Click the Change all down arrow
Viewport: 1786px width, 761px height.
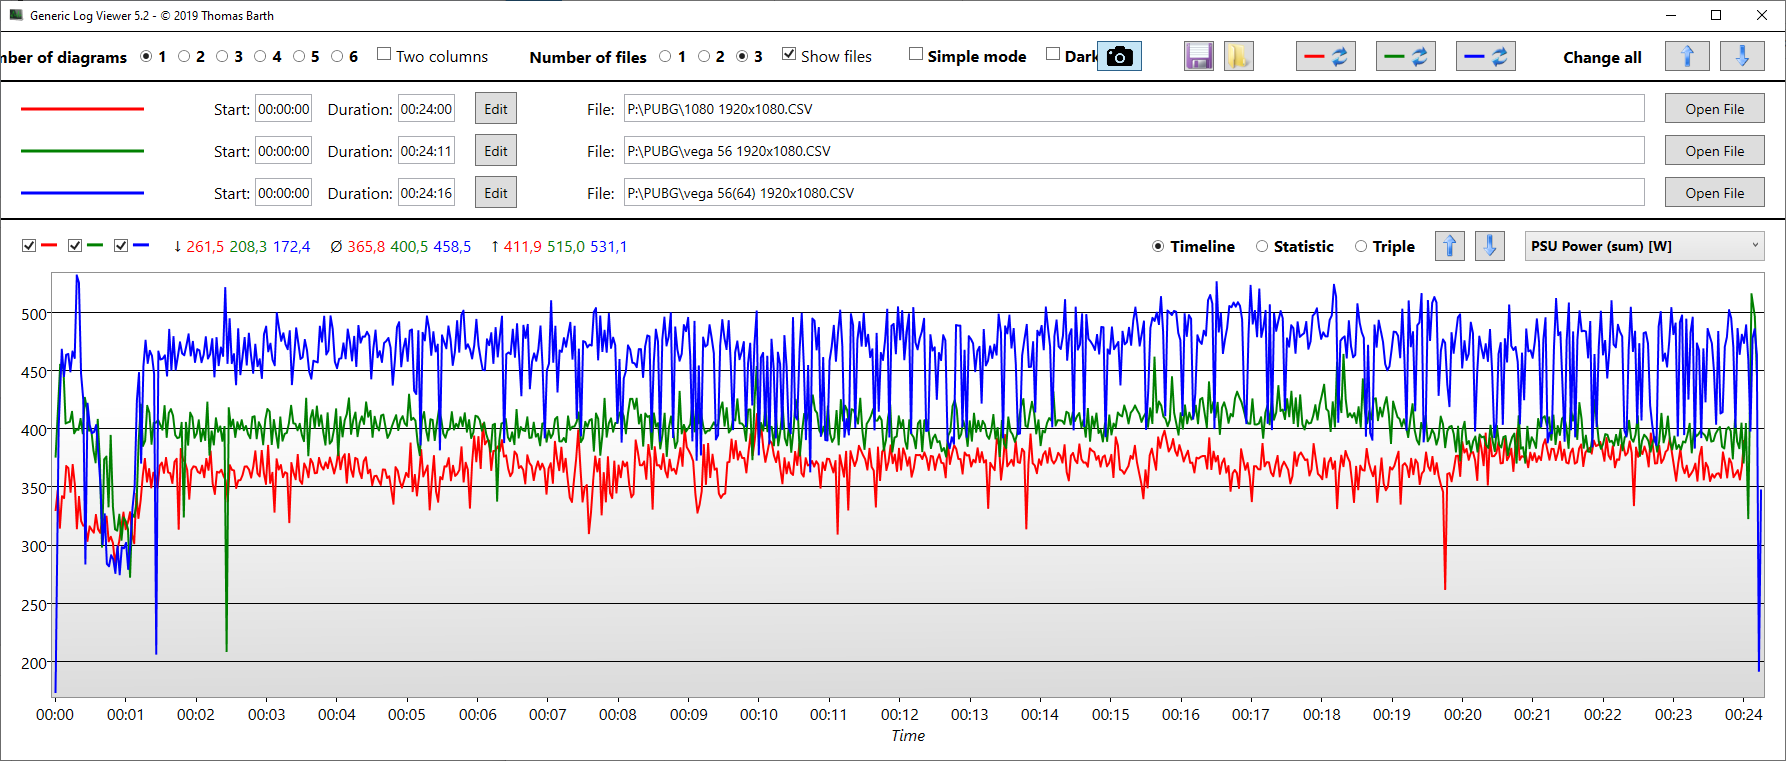(x=1741, y=57)
